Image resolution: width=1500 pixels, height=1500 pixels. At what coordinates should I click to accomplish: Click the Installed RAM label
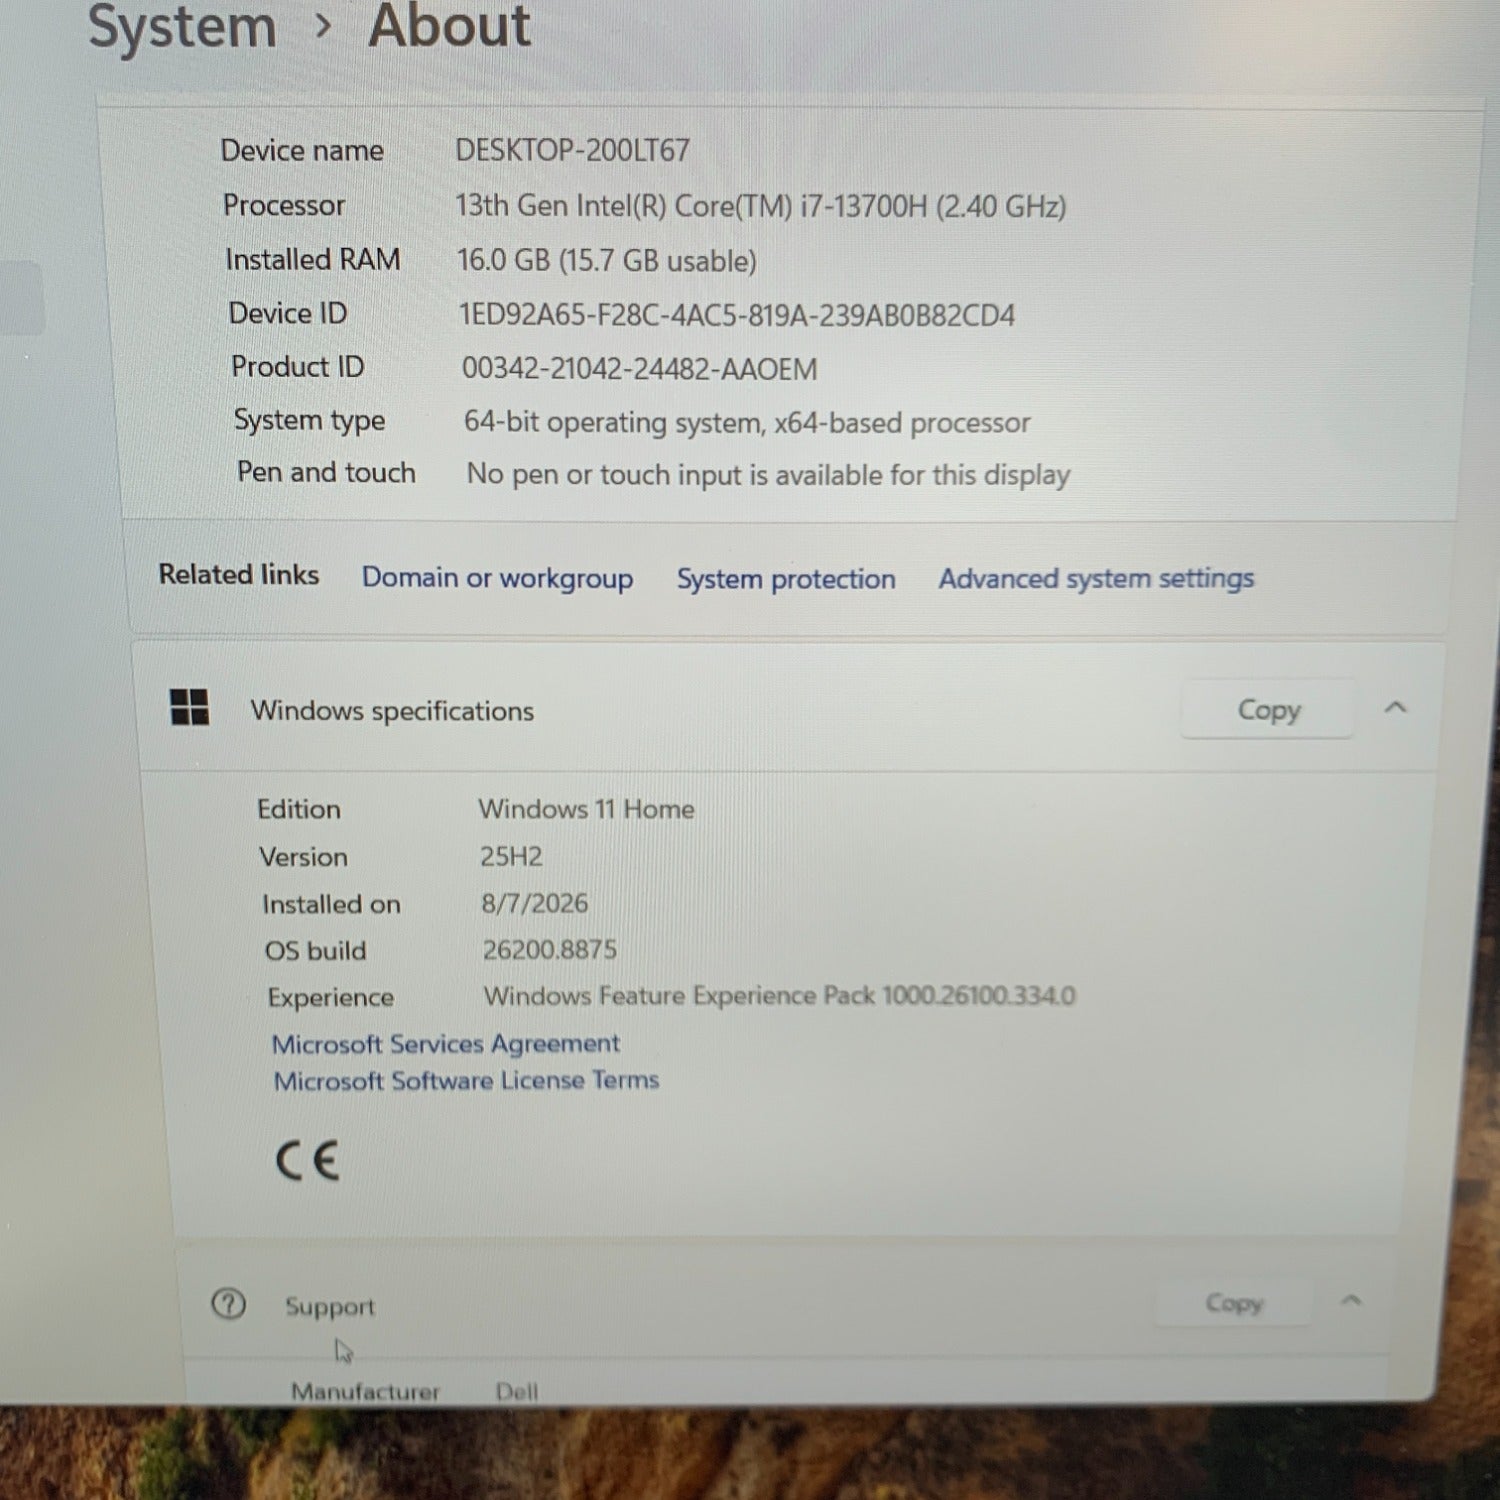pos(313,259)
